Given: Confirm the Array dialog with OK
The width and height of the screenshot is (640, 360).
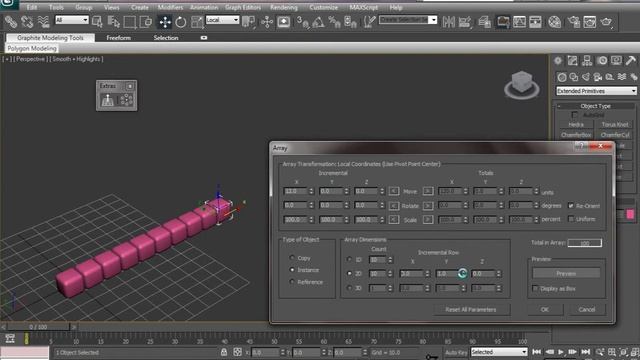Looking at the screenshot, I should [x=544, y=309].
